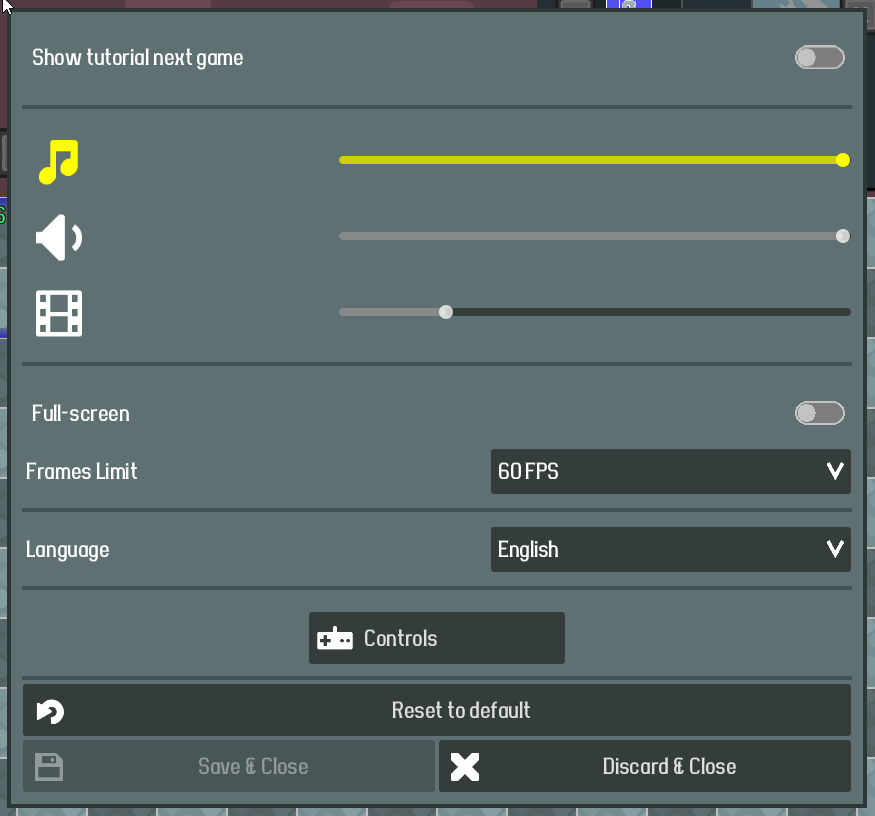
Task: Click the gamepad icon on Controls
Action: pos(335,639)
